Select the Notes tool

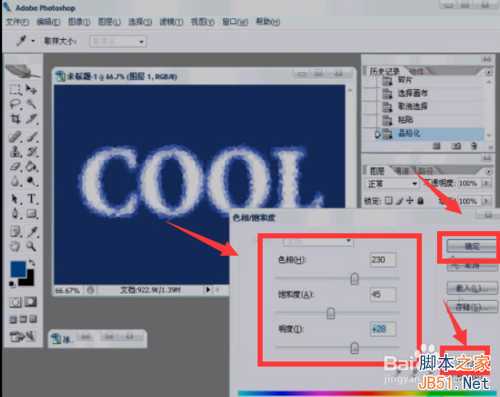[15, 231]
